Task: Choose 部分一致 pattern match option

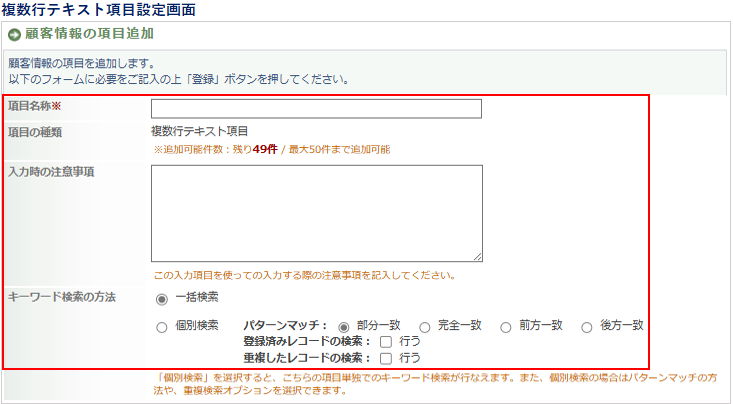Action: point(344,327)
